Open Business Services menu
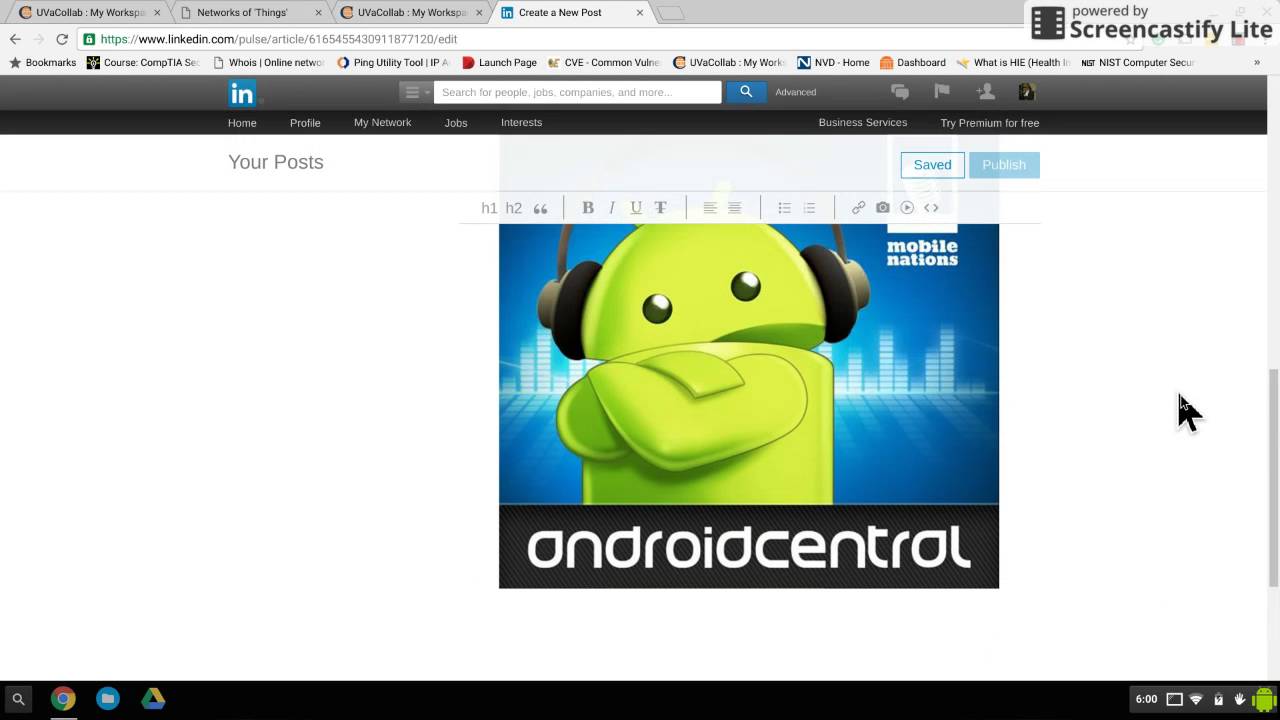The height and width of the screenshot is (720, 1280). pos(863,122)
